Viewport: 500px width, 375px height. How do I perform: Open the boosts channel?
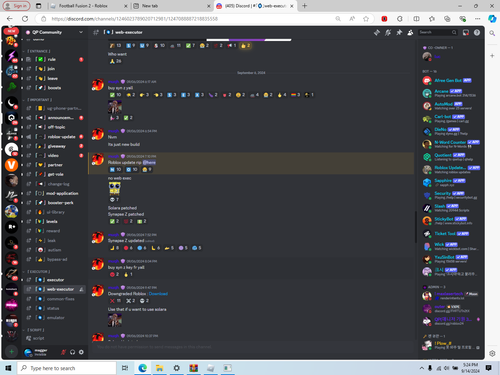[55, 88]
